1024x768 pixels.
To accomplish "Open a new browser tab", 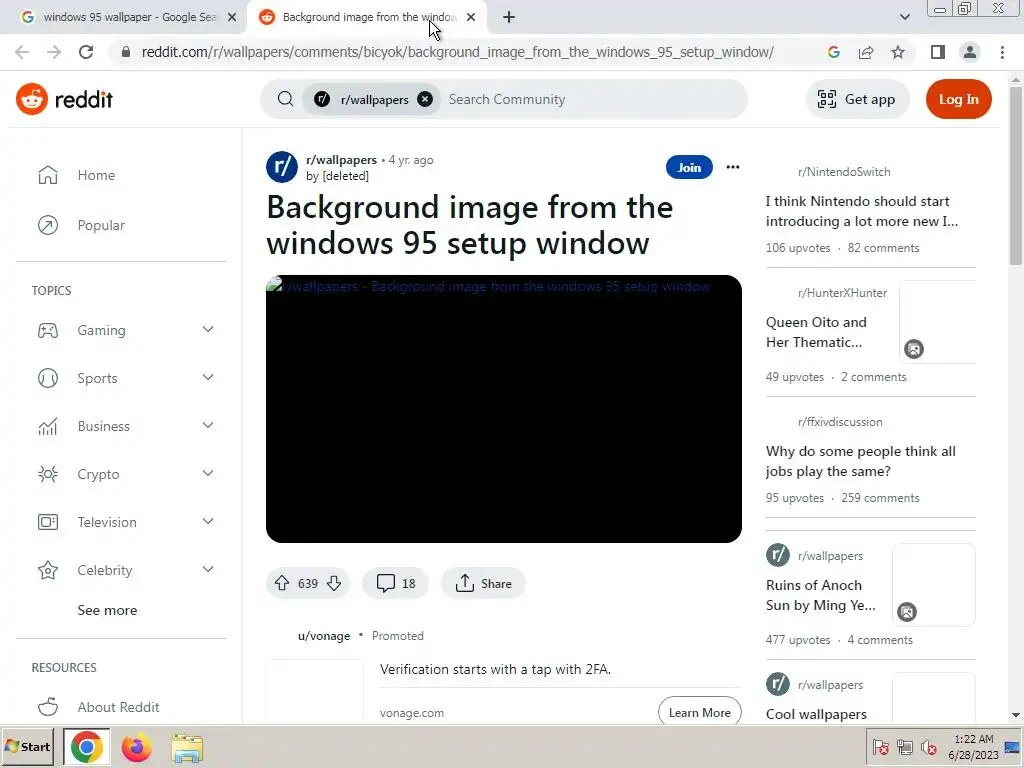I will (509, 18).
